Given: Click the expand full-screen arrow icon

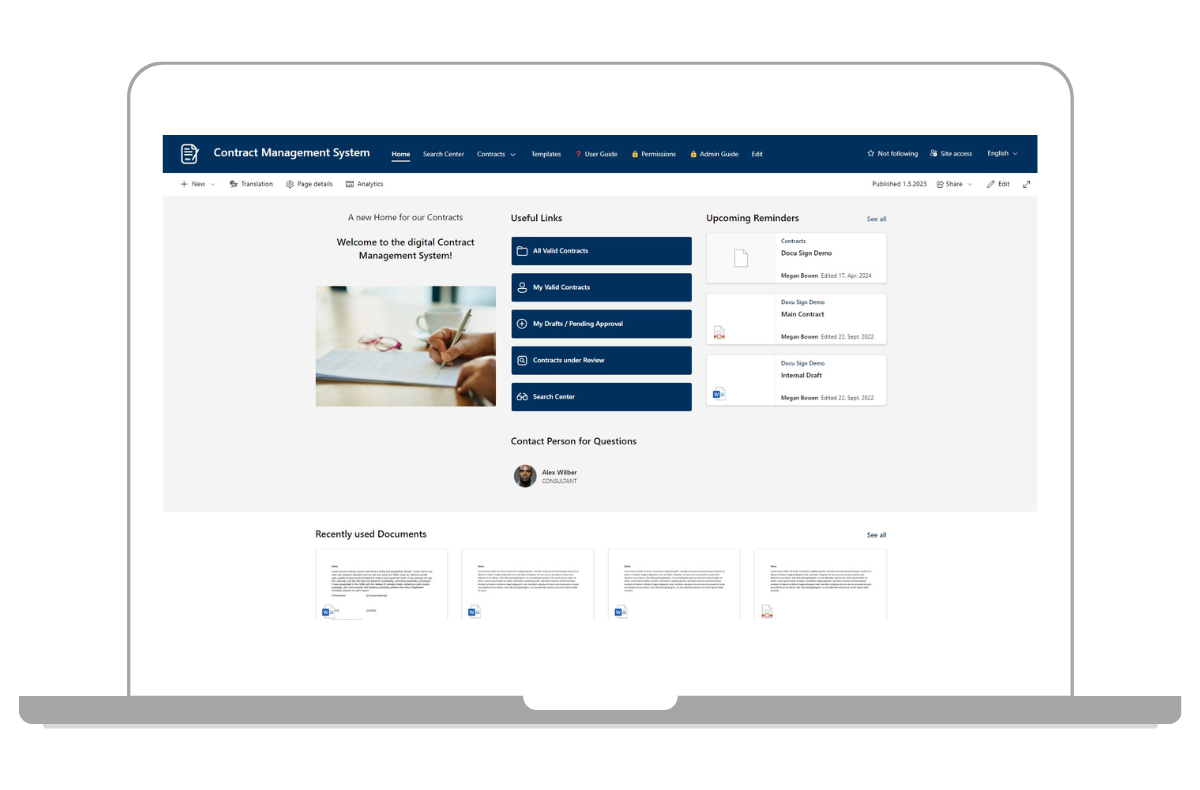Looking at the screenshot, I should click(1026, 184).
